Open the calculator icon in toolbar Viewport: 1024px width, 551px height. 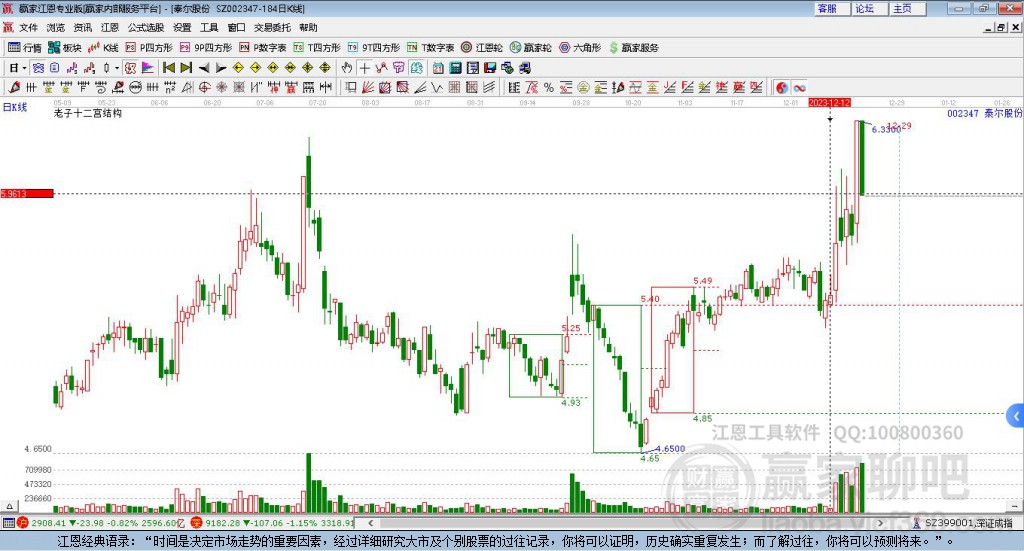point(456,68)
